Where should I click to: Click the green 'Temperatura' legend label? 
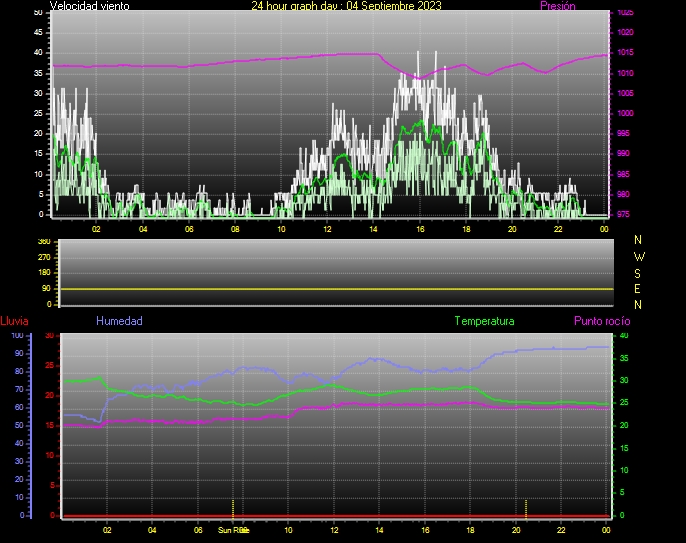(x=484, y=321)
